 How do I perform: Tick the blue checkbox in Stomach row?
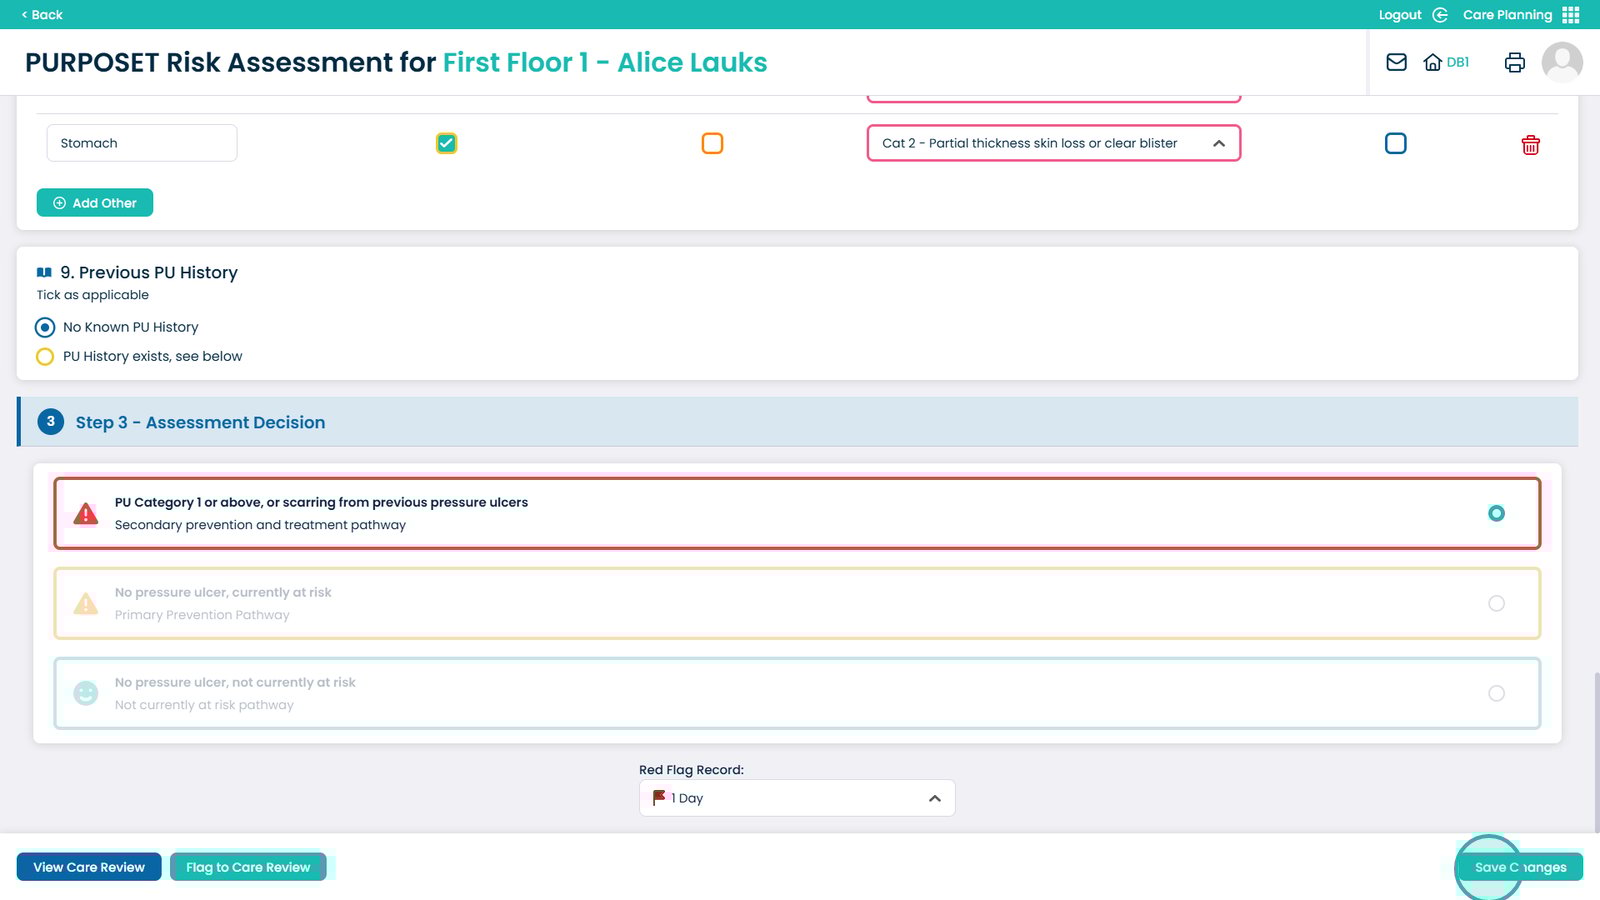coord(1395,143)
